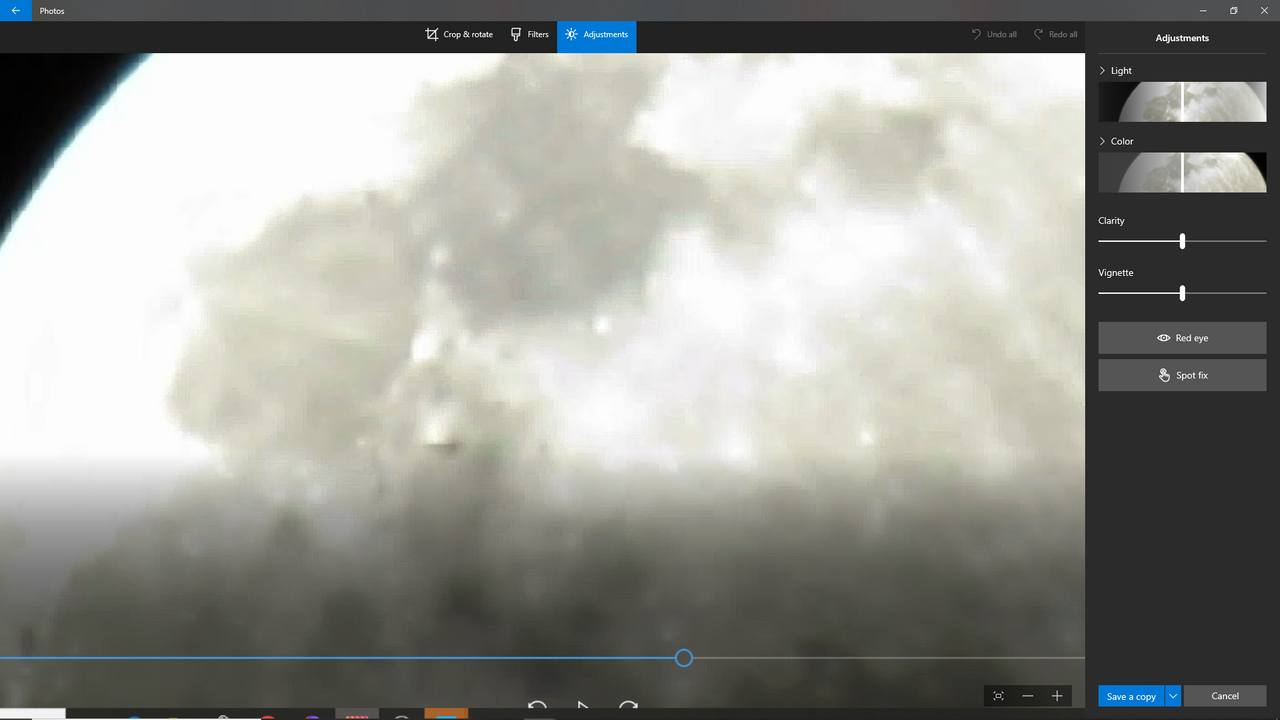Screen dimensions: 1280x720
Task: Switch to the Filters tab
Action: [x=530, y=34]
